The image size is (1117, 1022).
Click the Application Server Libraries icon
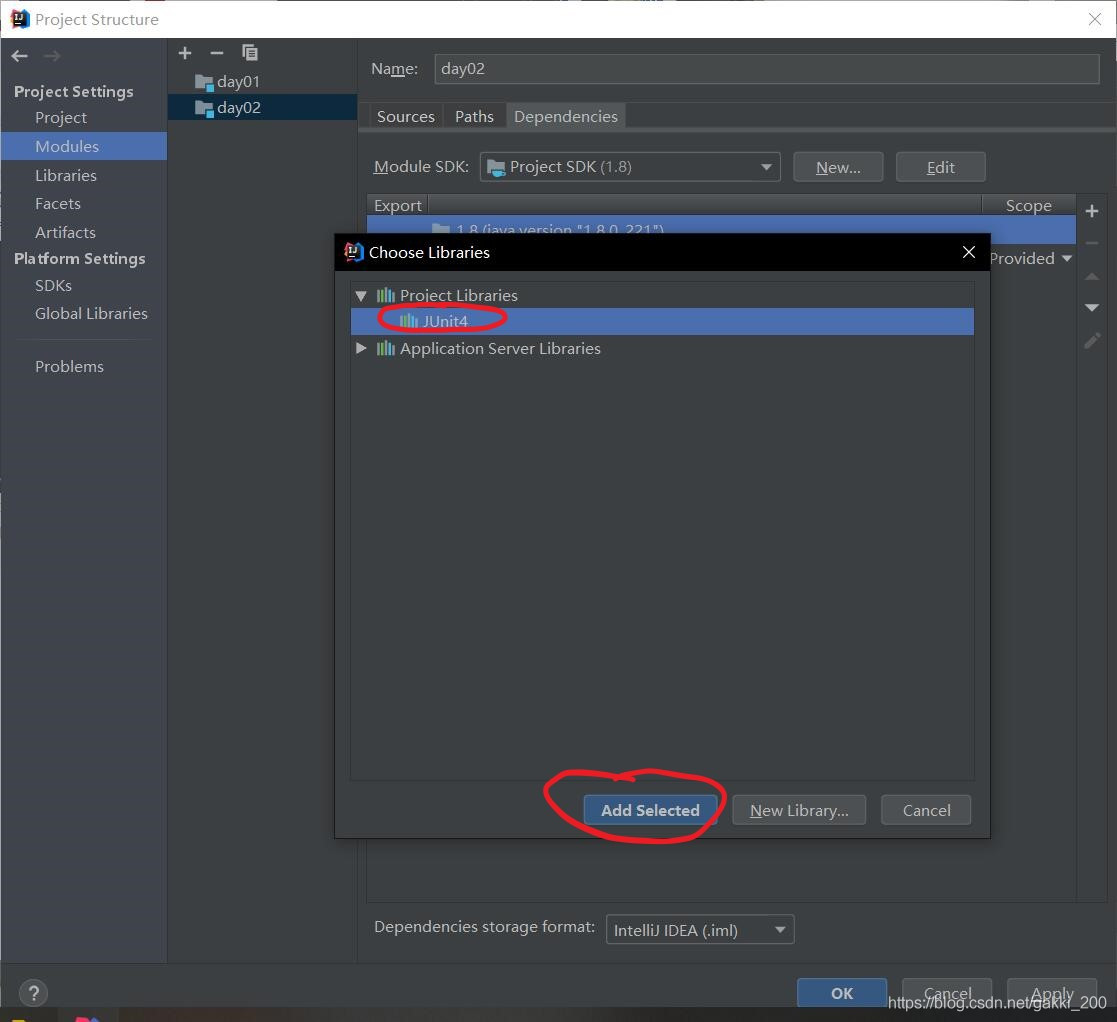click(385, 348)
